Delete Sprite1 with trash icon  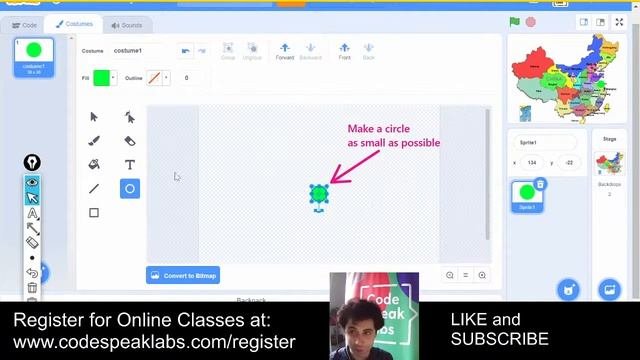pyautogui.click(x=540, y=184)
